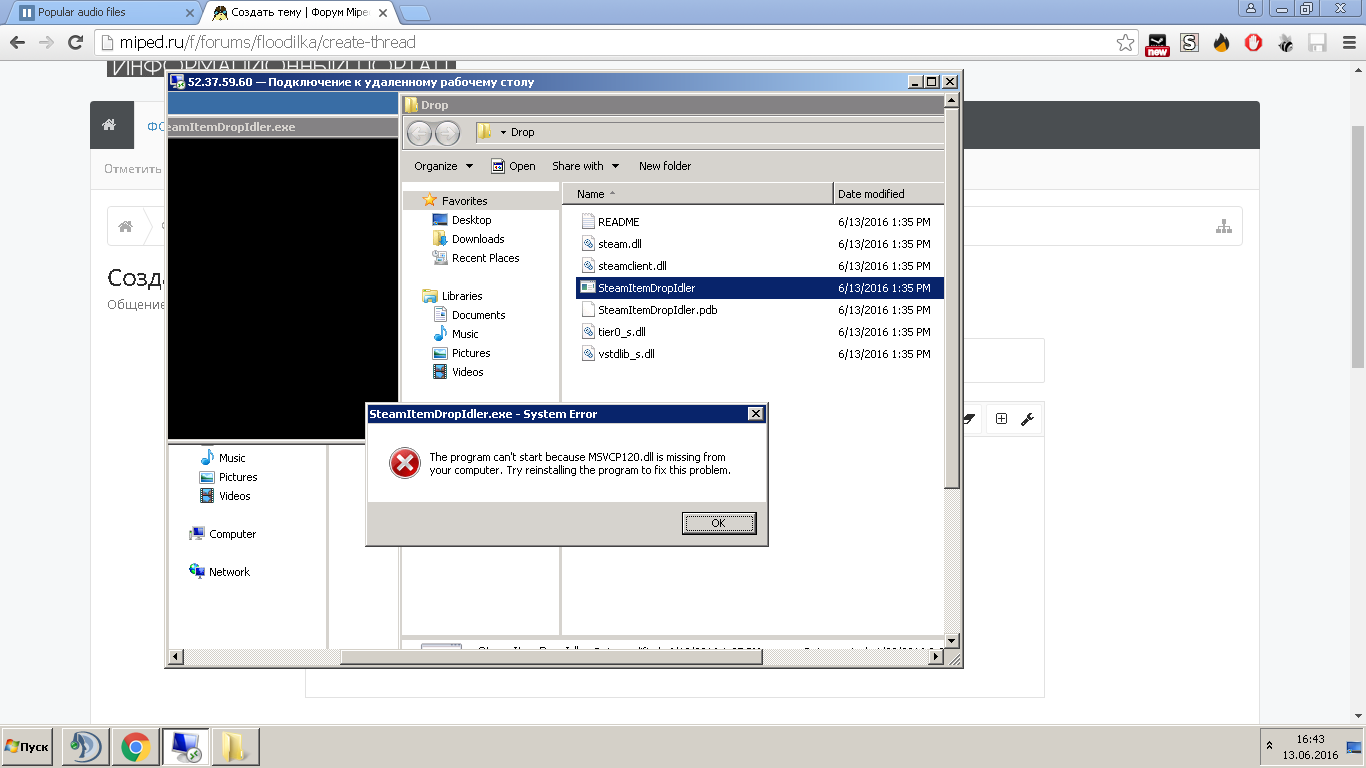The width and height of the screenshot is (1366, 768).
Task: Open Downloads under Favorites
Action: pos(478,239)
